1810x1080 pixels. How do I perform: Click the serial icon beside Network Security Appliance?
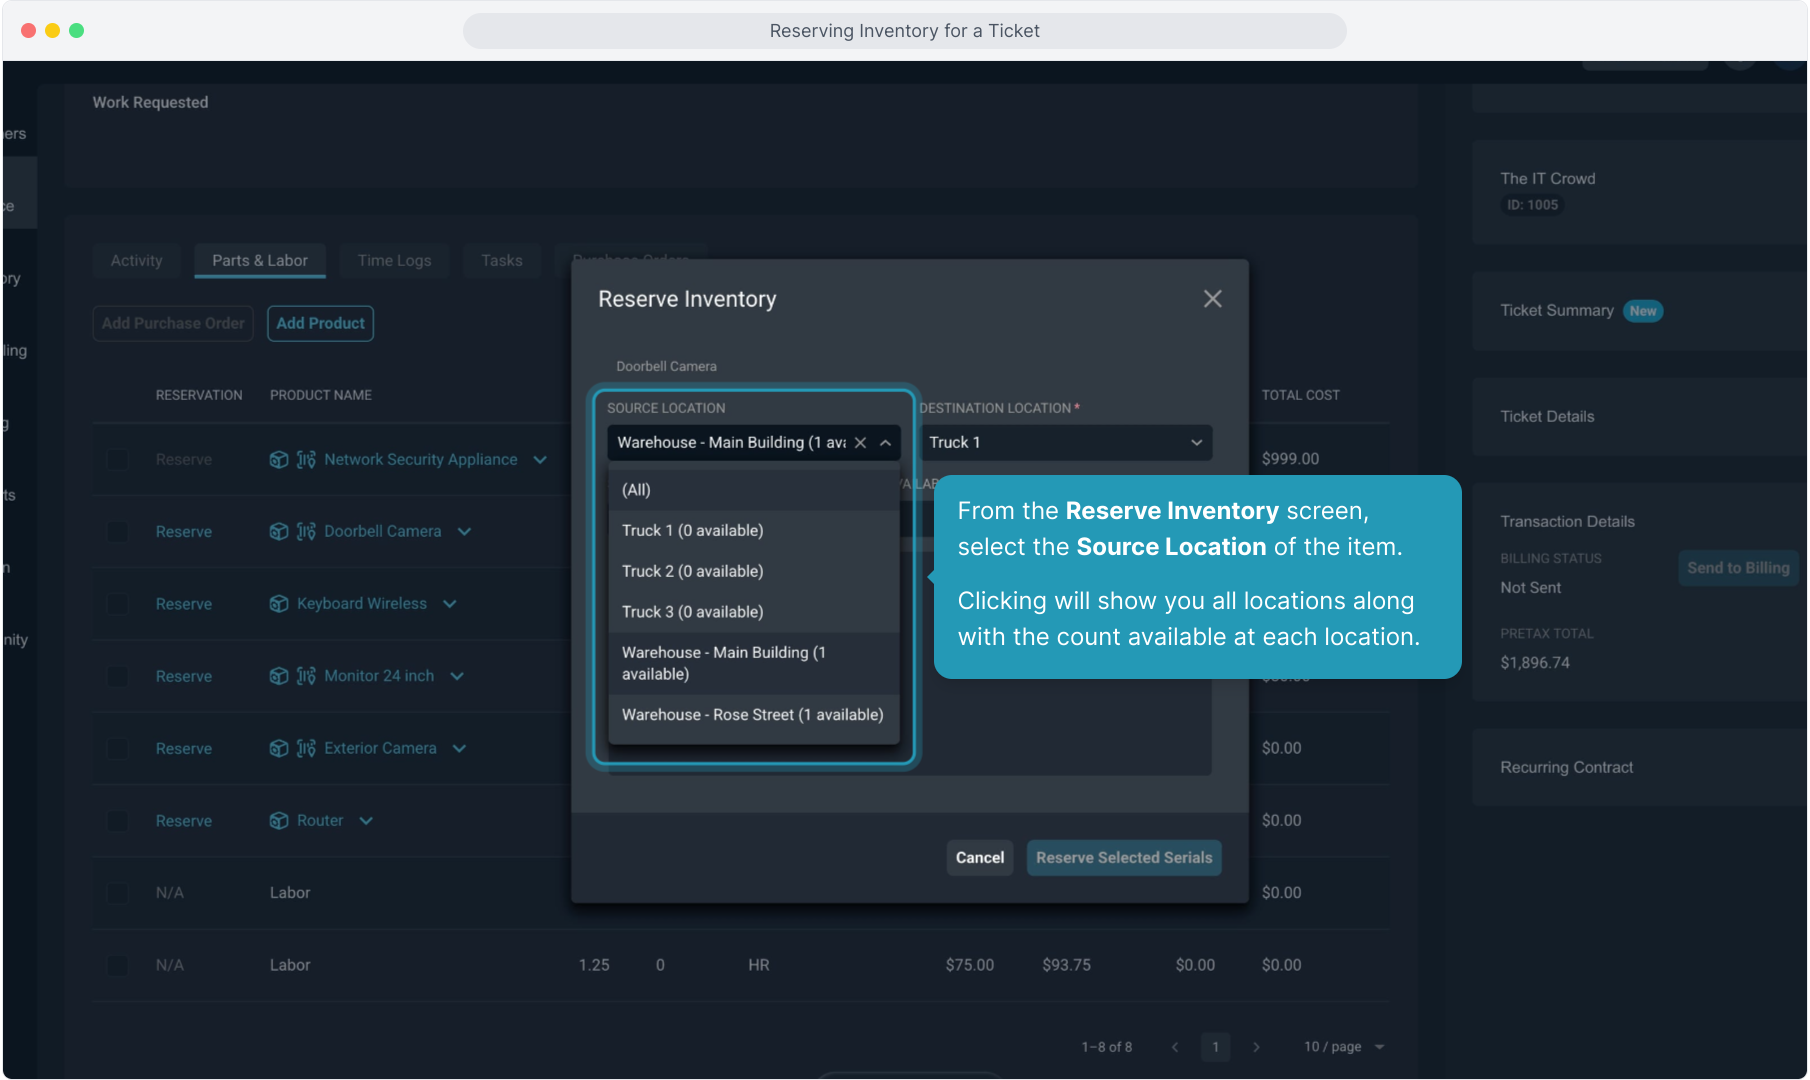click(306, 460)
